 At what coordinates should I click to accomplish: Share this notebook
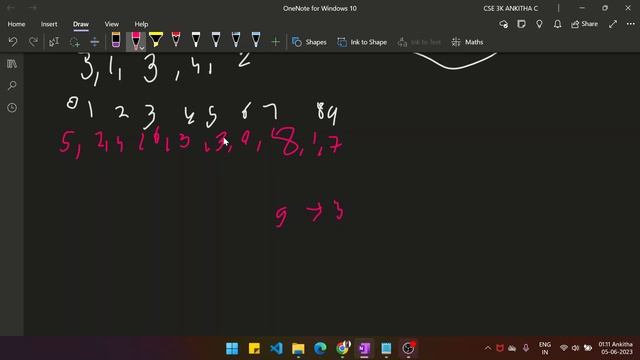pos(584,24)
